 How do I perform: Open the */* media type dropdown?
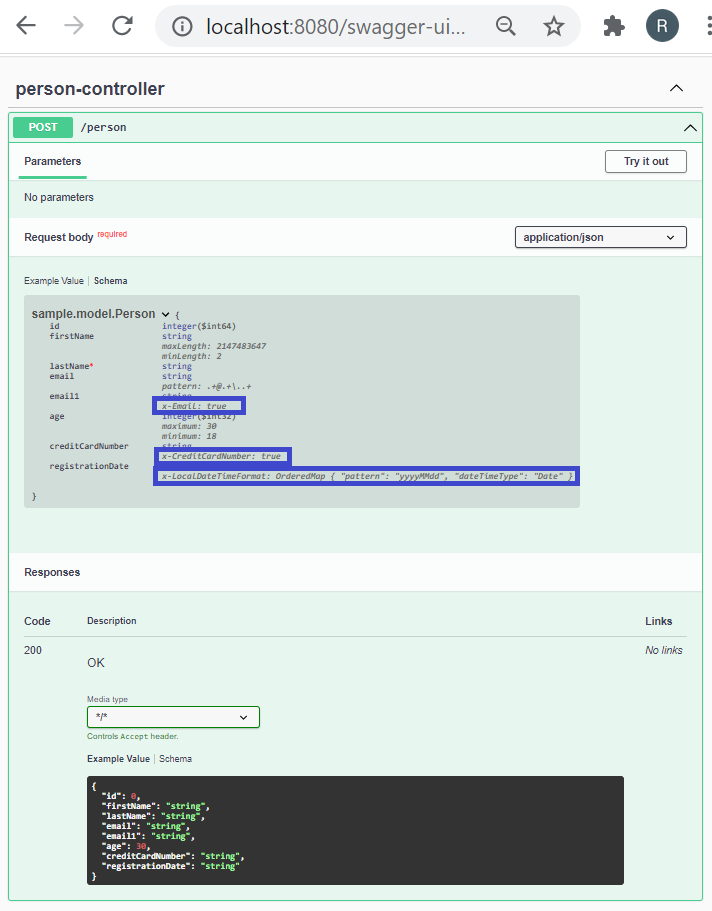173,717
